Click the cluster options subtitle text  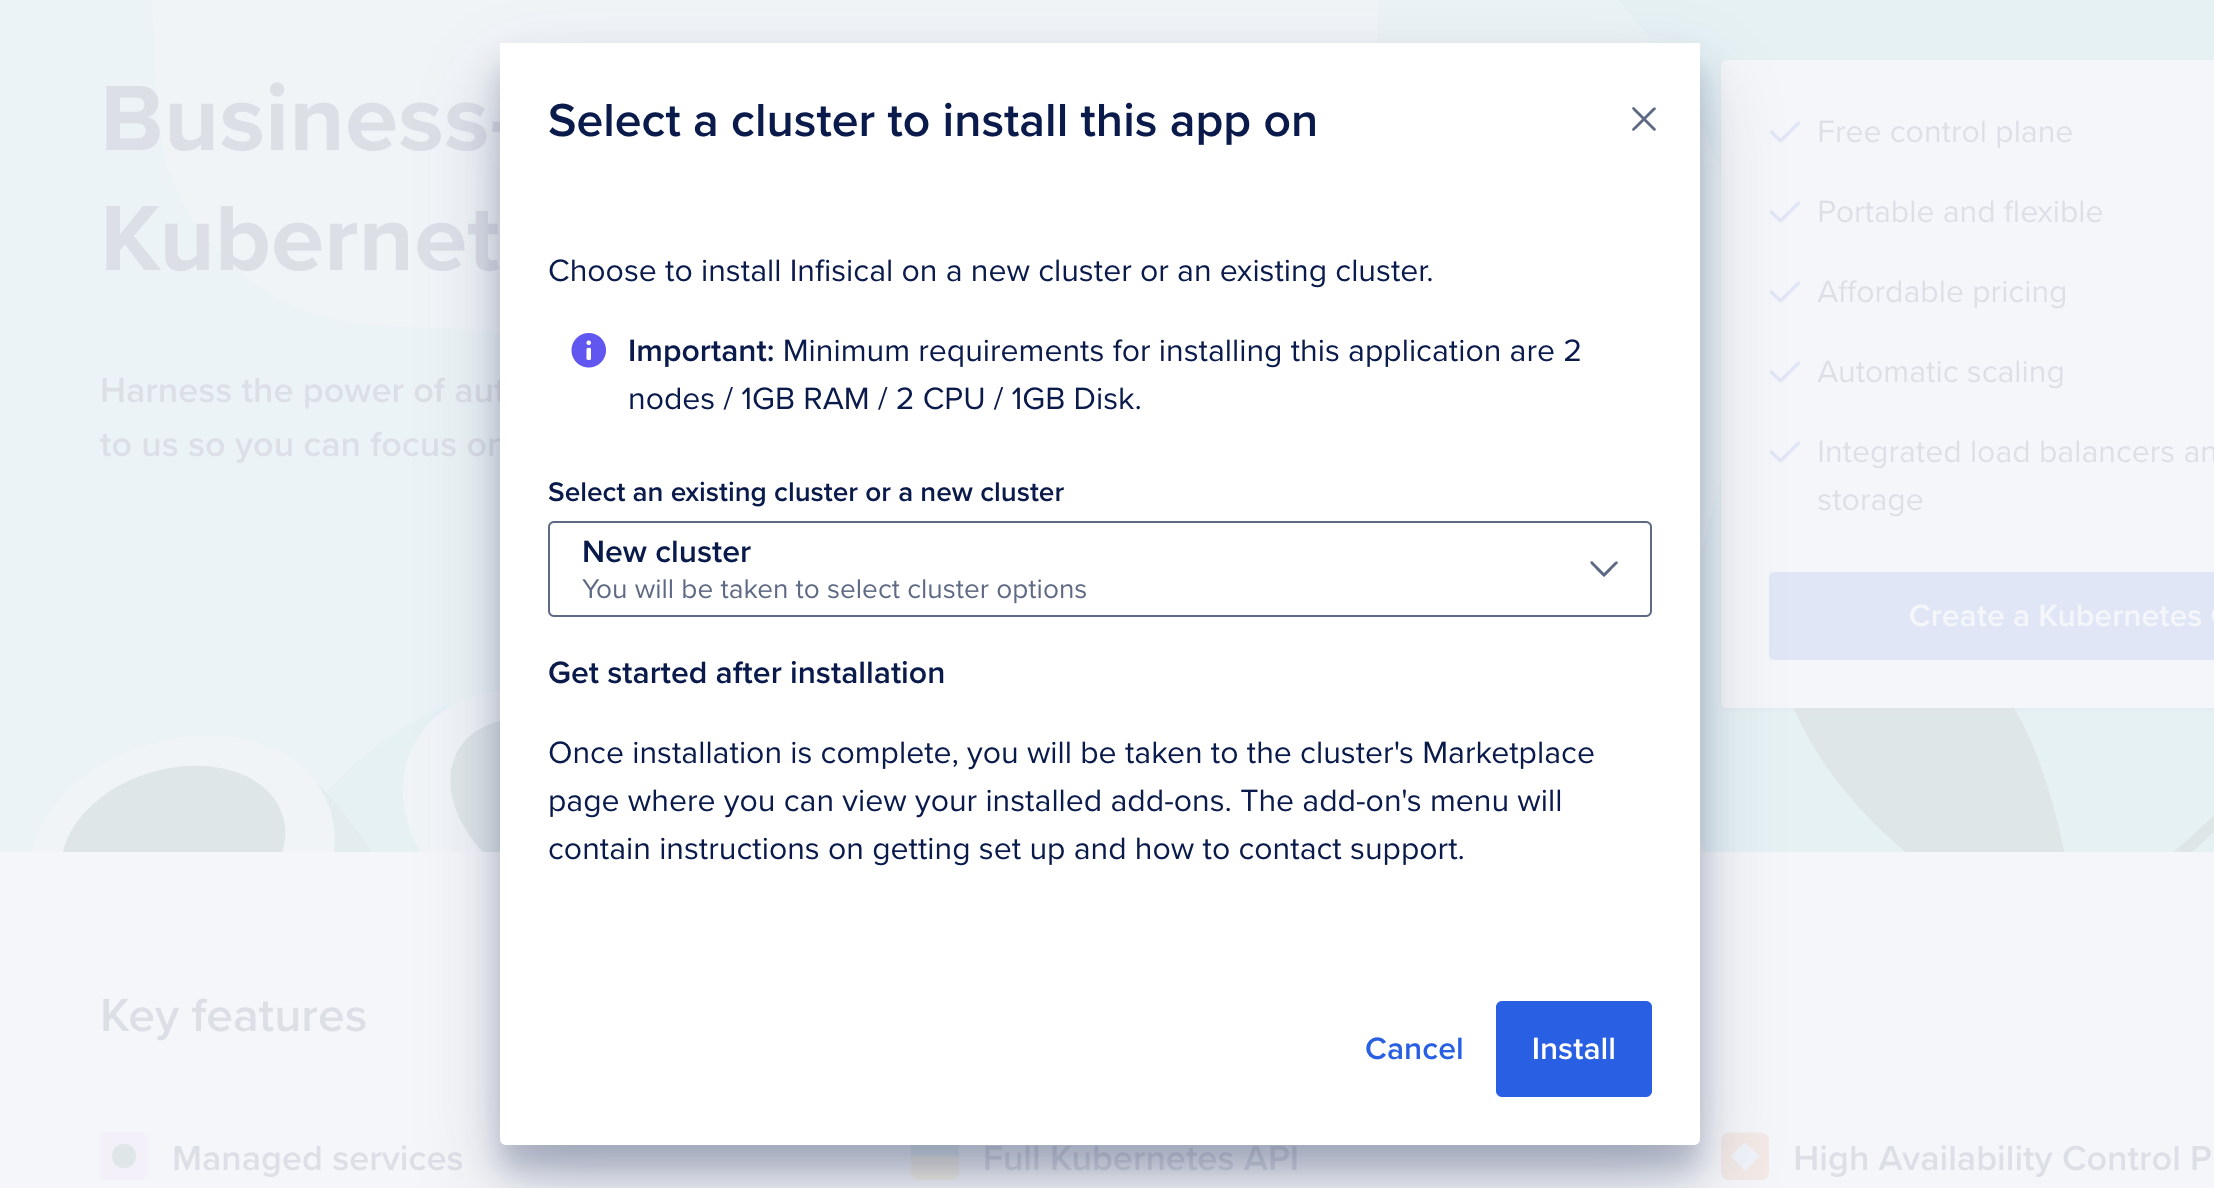(834, 589)
